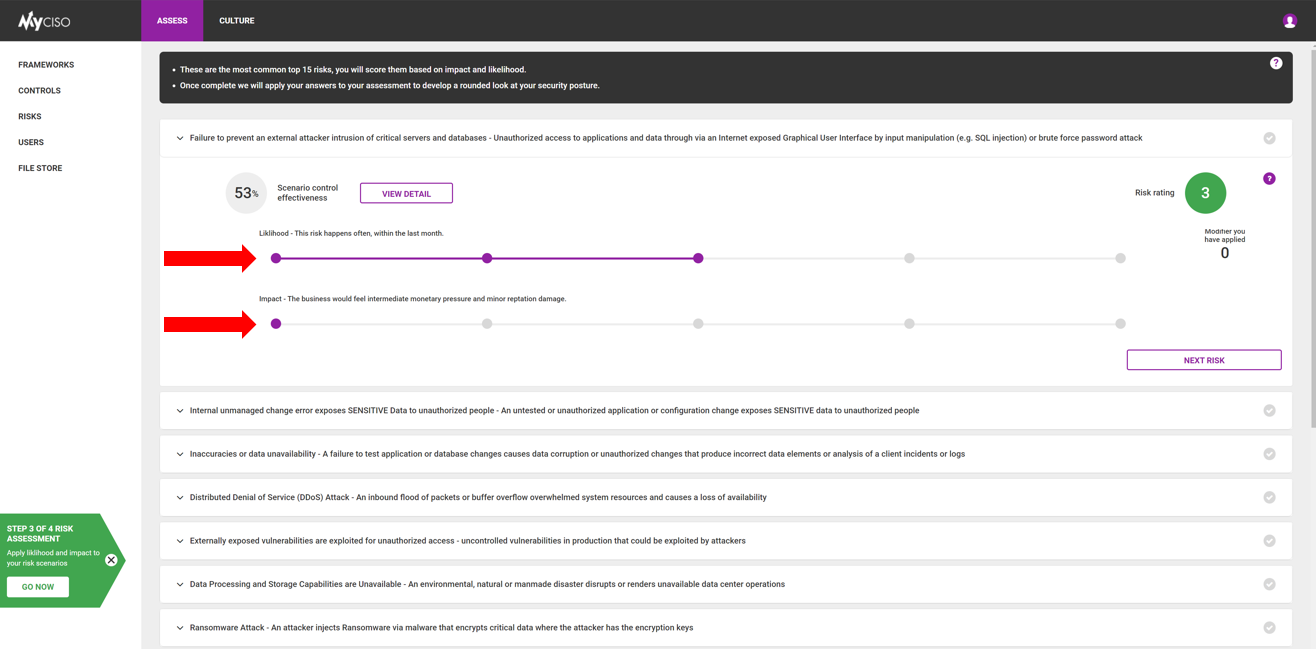This screenshot has height=658, width=1316.
Task: Switch to the ASSESS tab
Action: pyautogui.click(x=172, y=20)
